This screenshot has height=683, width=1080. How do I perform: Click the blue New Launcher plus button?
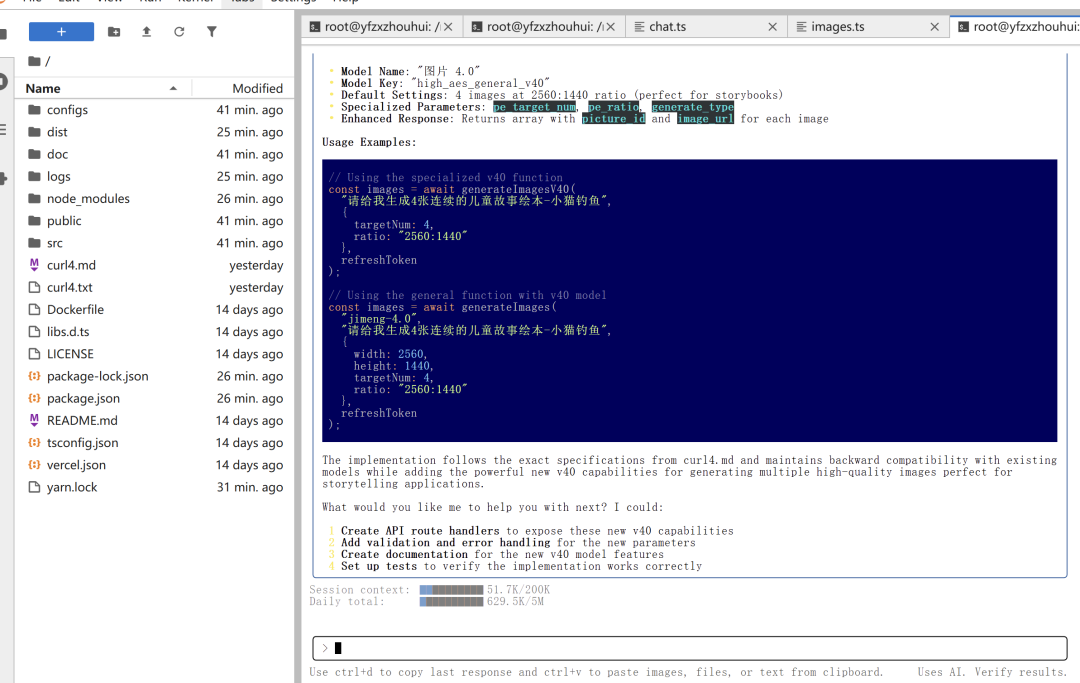click(61, 32)
